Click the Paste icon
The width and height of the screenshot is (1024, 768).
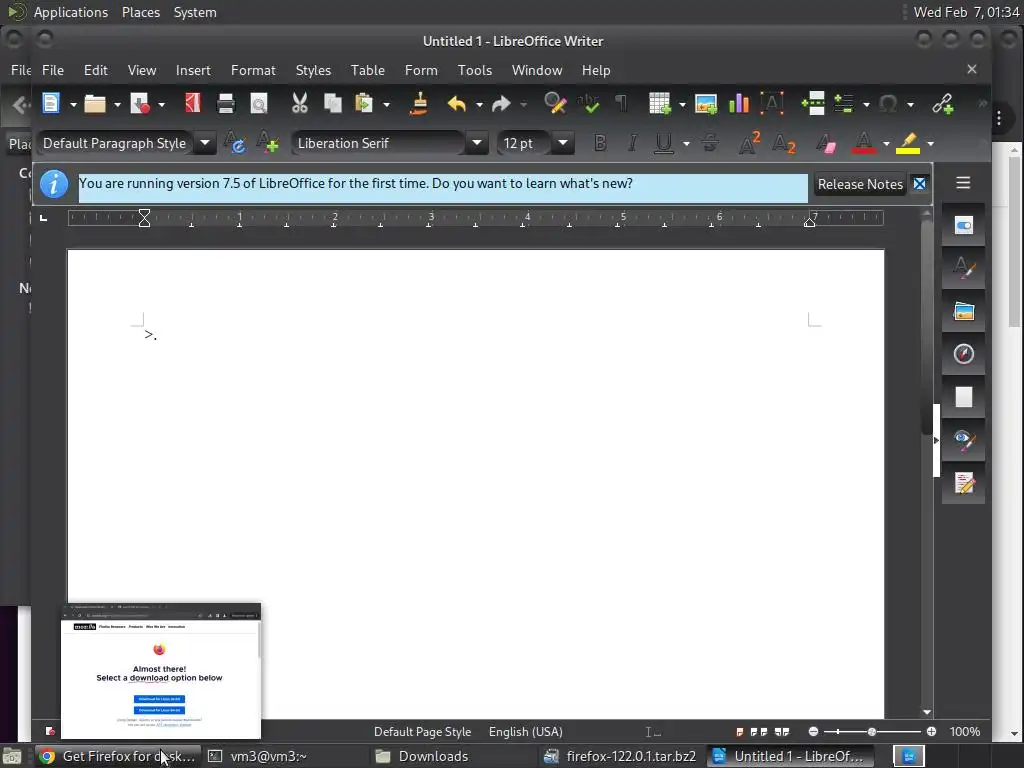[x=364, y=103]
